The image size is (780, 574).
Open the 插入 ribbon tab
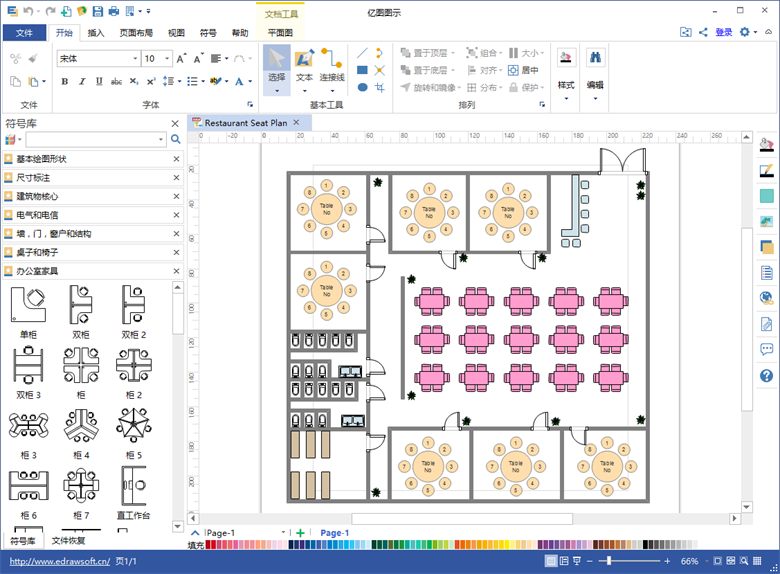[x=96, y=33]
